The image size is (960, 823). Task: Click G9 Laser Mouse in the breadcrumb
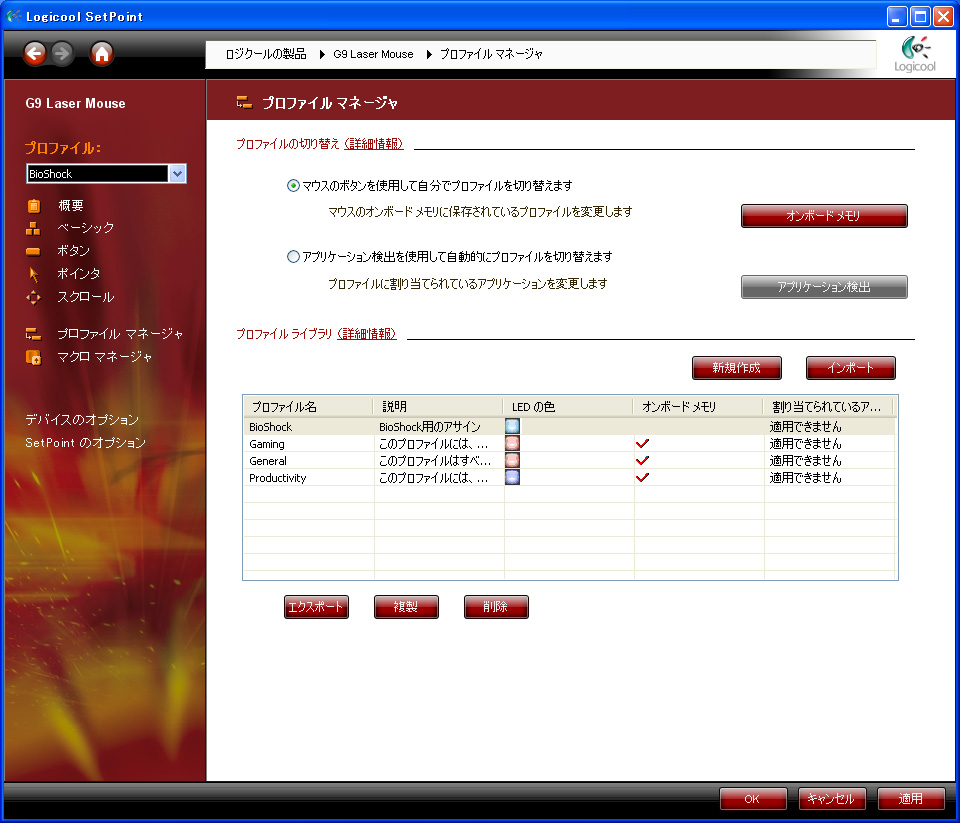click(373, 54)
